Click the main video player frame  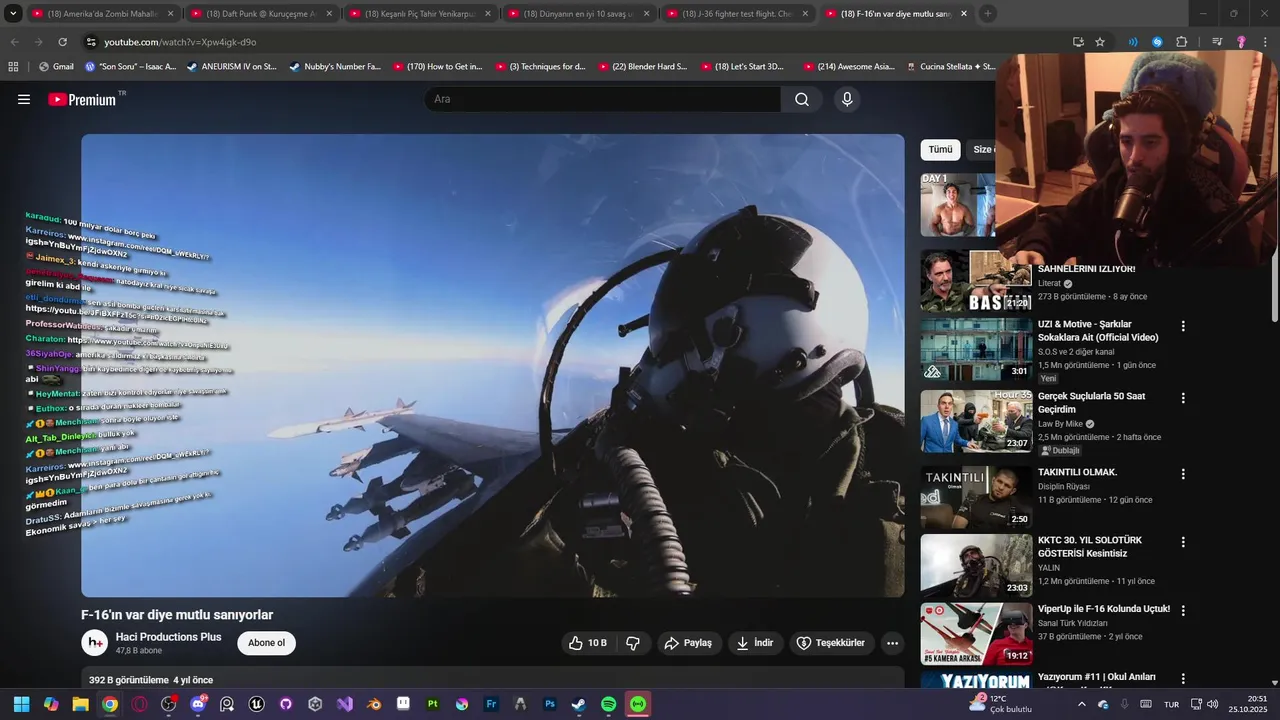coord(493,366)
